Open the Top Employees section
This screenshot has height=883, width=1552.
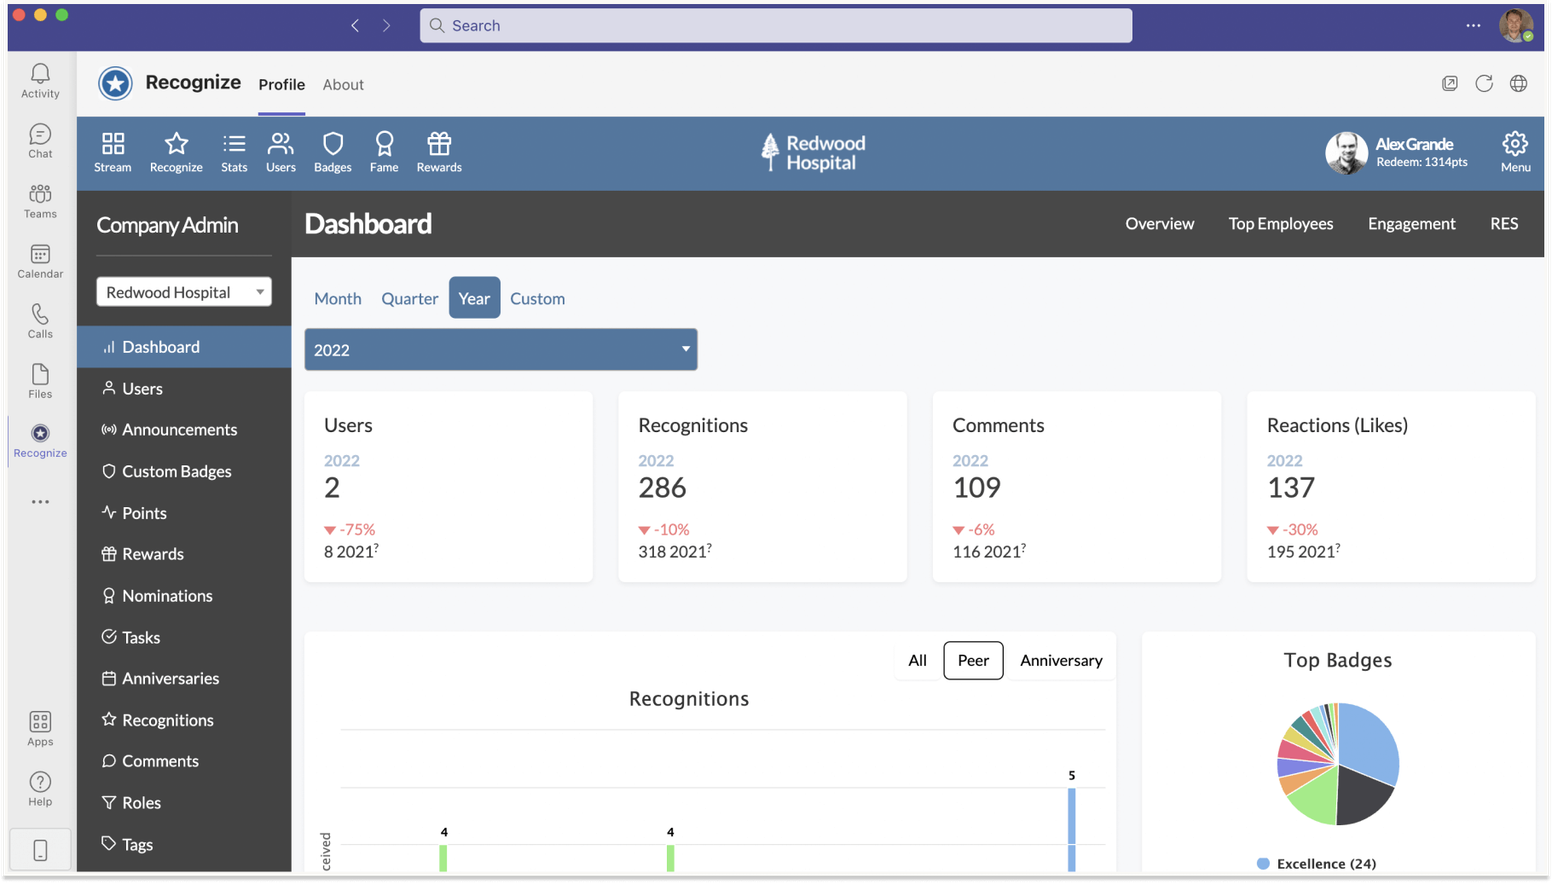[1281, 224]
